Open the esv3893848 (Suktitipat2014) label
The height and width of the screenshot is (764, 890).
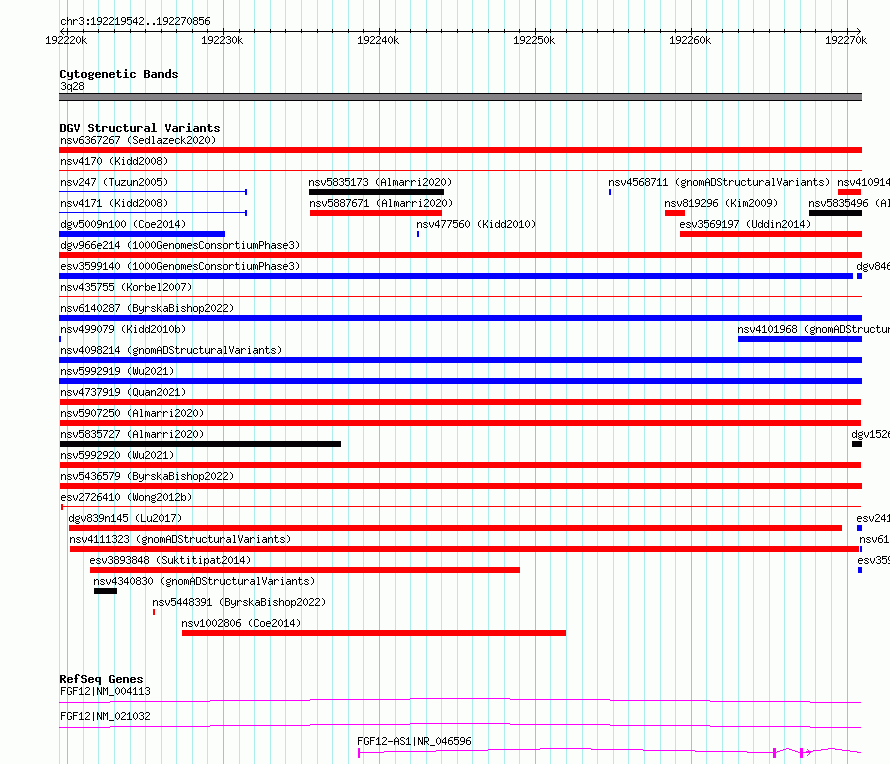click(x=170, y=560)
